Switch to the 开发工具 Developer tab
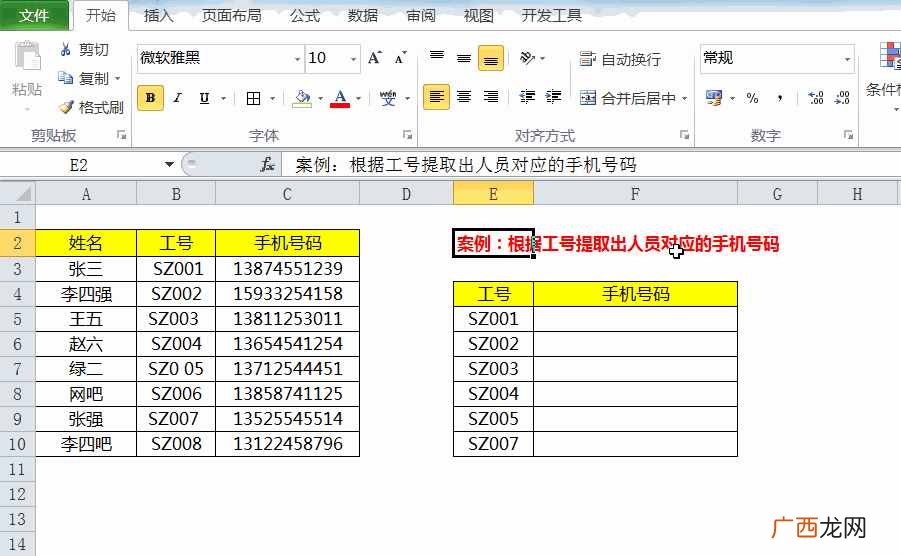The width and height of the screenshot is (901, 556). pos(552,16)
